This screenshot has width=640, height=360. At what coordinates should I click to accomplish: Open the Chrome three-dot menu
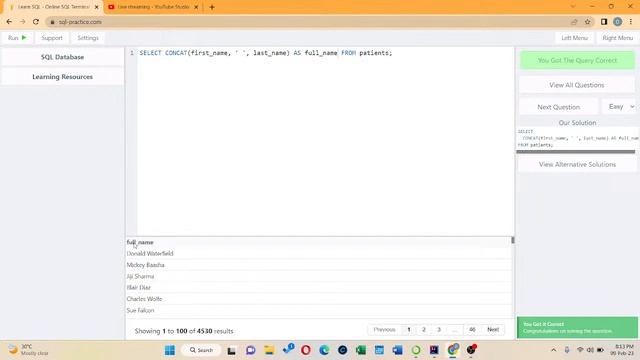click(631, 22)
